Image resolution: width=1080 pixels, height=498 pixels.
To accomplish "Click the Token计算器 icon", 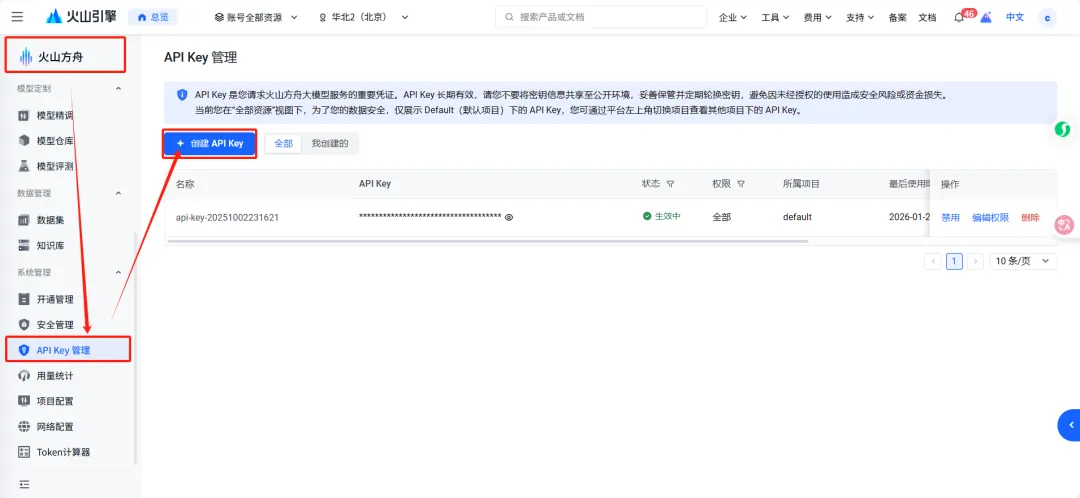I will 23,452.
